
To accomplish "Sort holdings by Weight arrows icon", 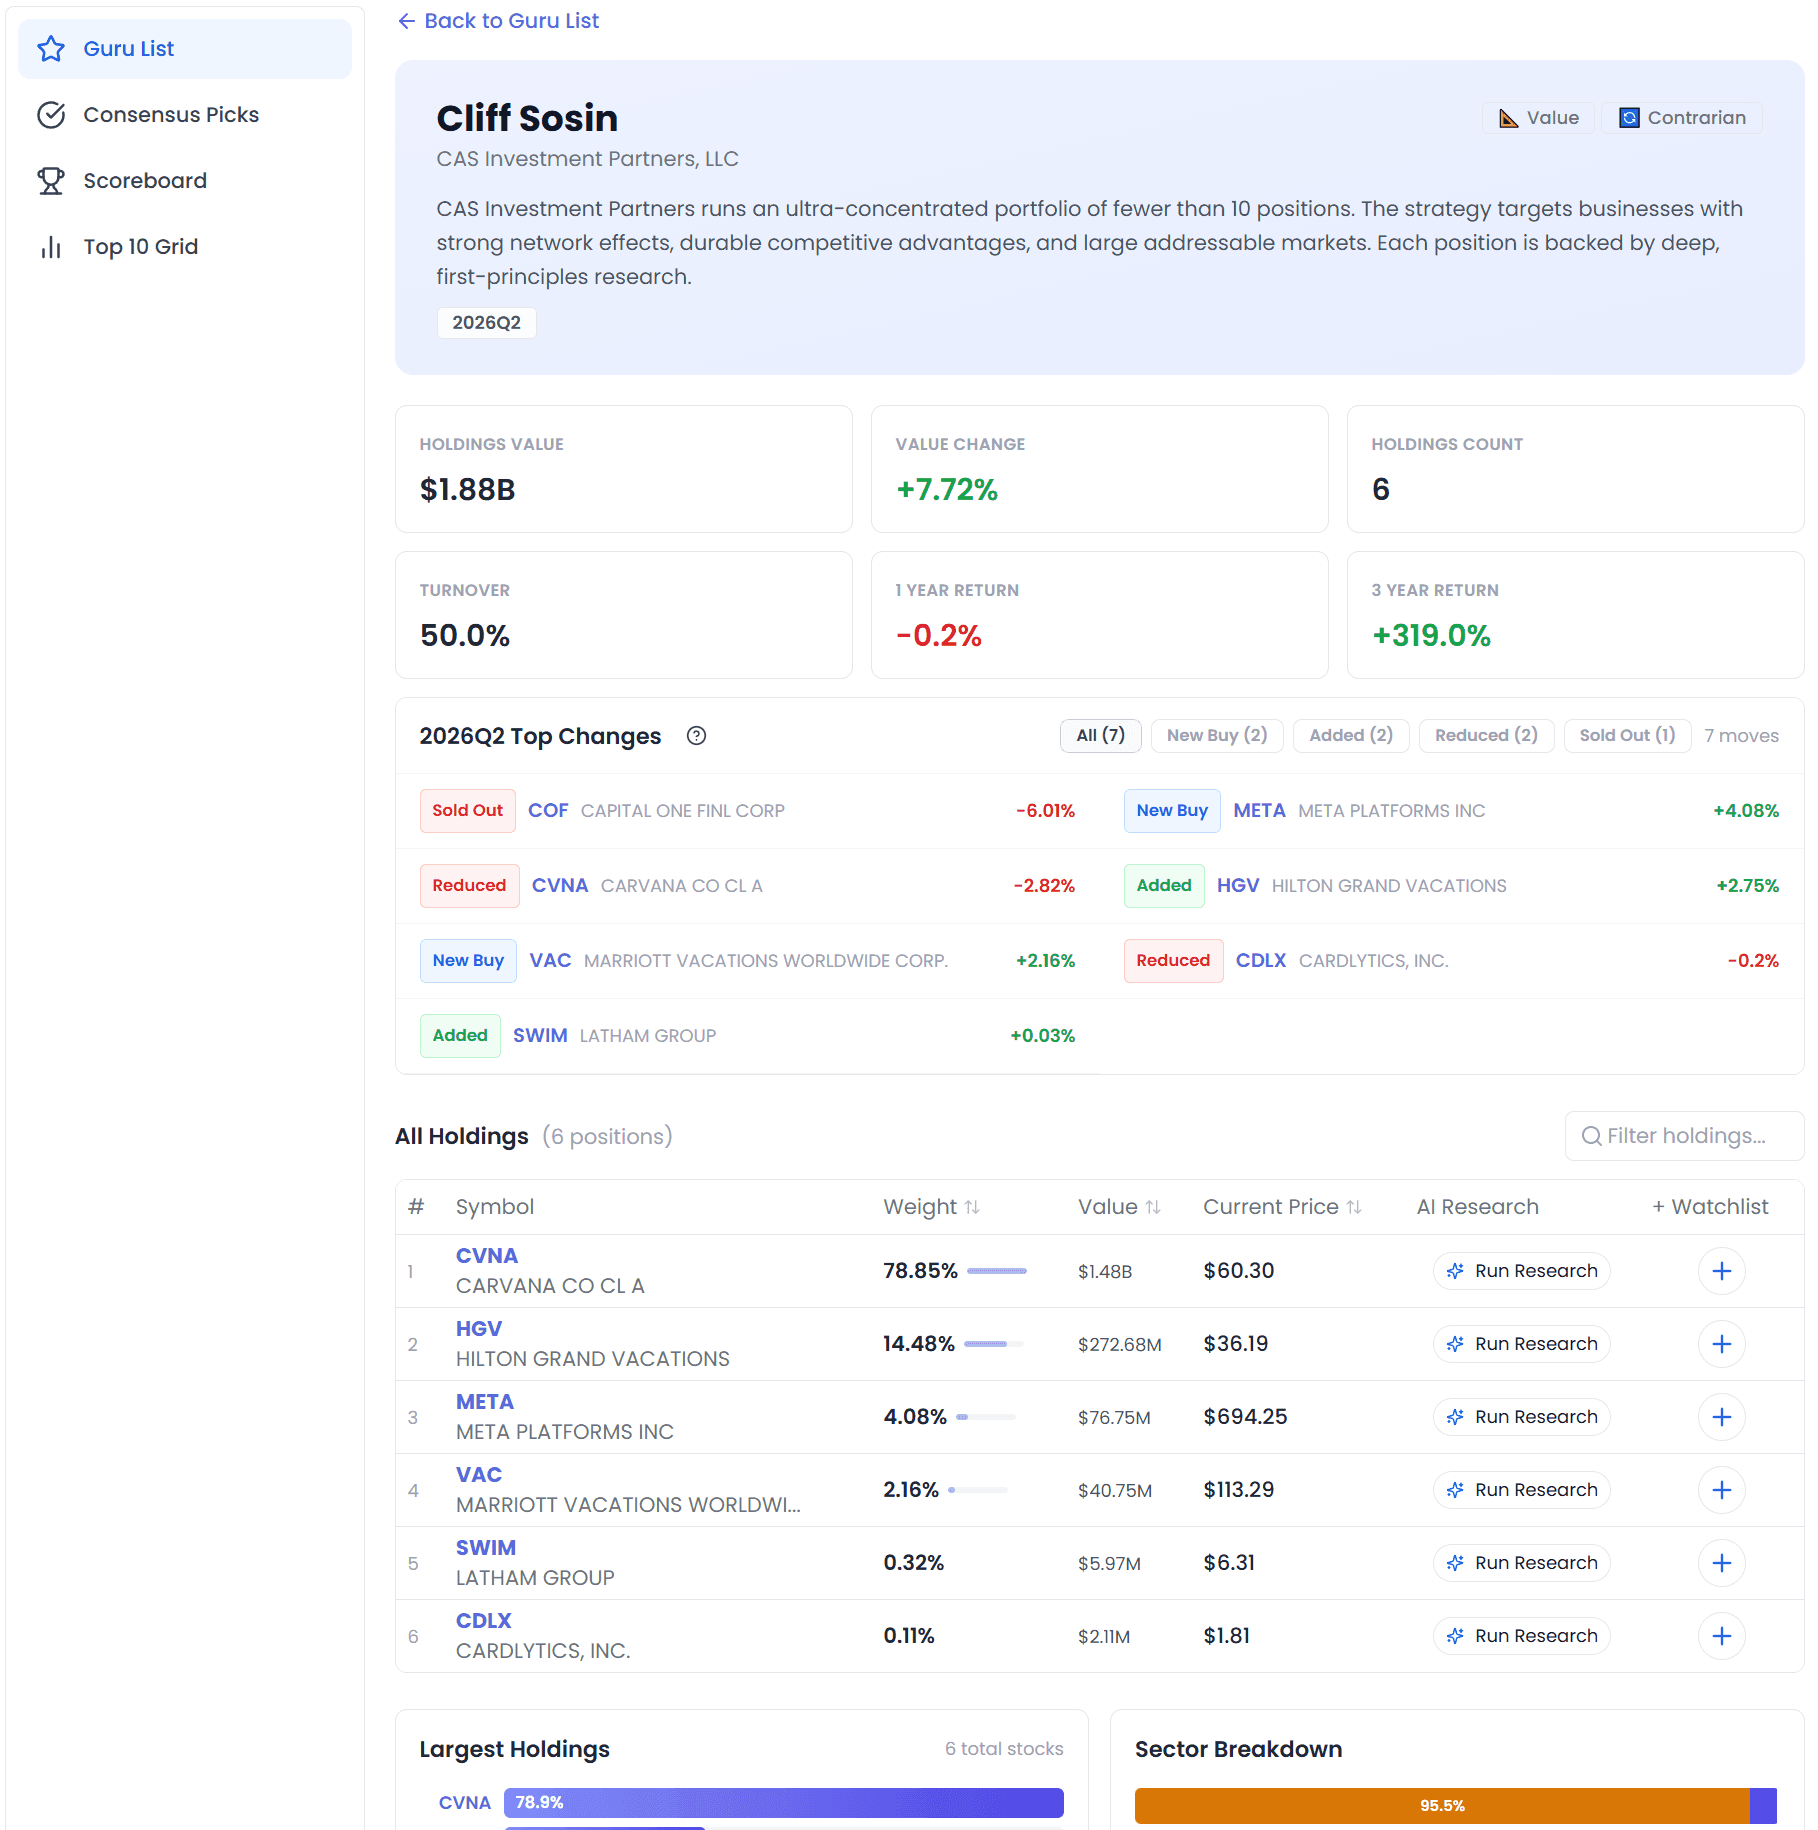I will click(x=972, y=1207).
